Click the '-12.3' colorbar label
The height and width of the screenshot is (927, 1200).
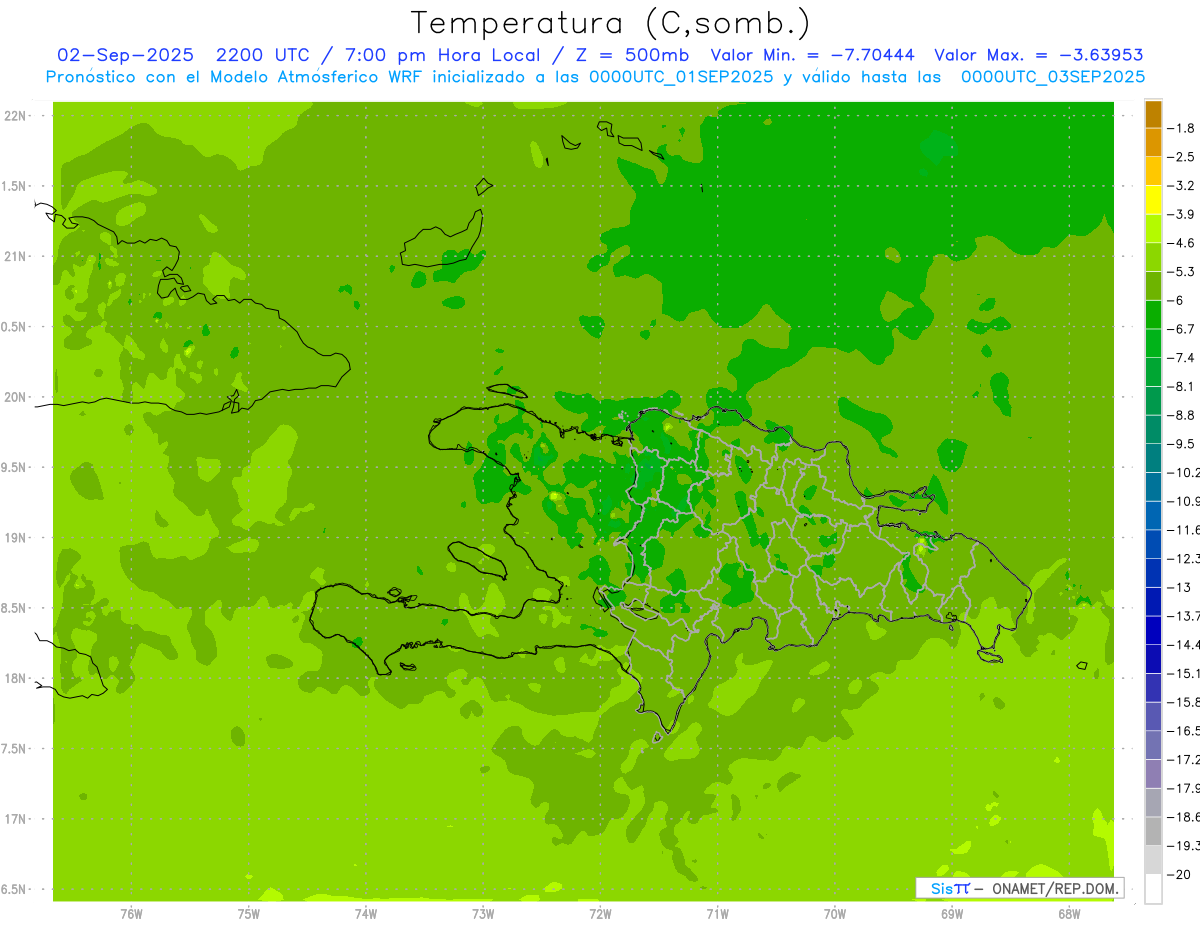click(1184, 558)
